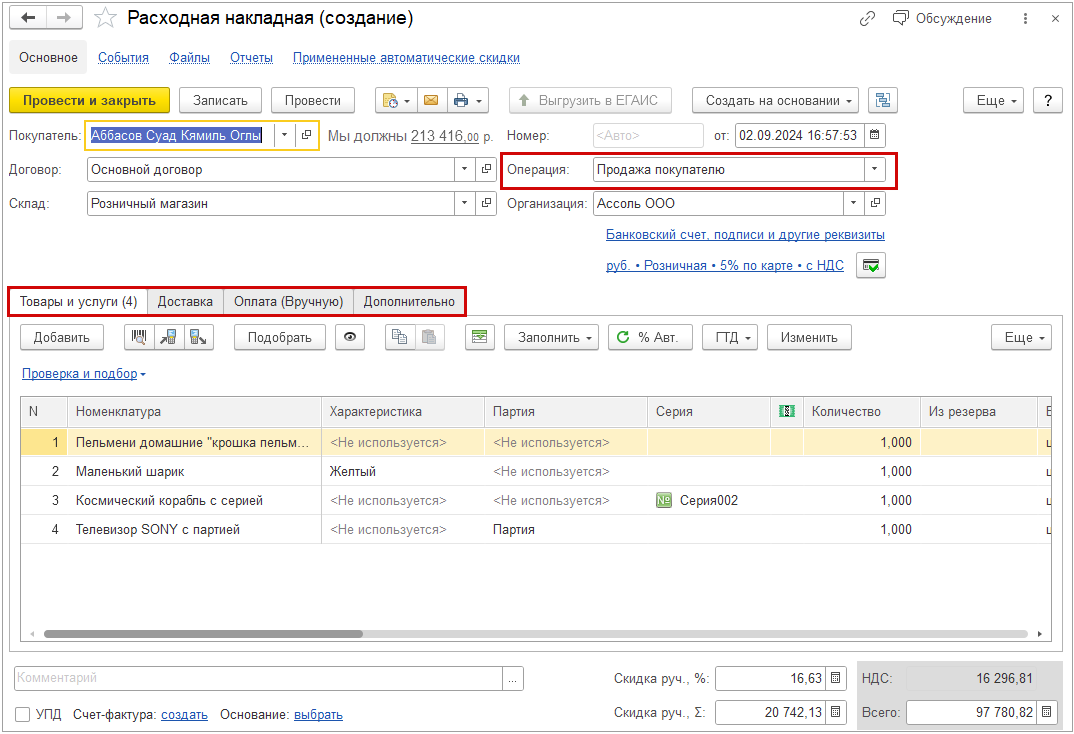Switch to Основное section
The image size is (1074, 734).
(x=48, y=58)
